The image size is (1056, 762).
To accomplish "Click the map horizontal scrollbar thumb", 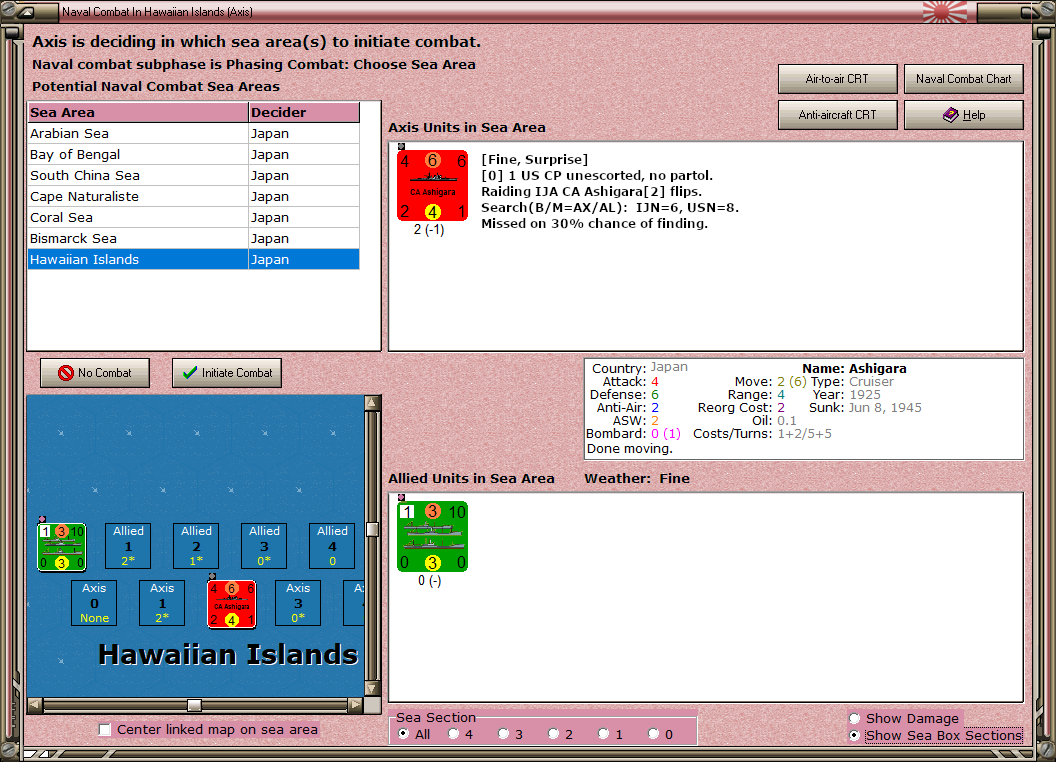I will click(x=194, y=705).
